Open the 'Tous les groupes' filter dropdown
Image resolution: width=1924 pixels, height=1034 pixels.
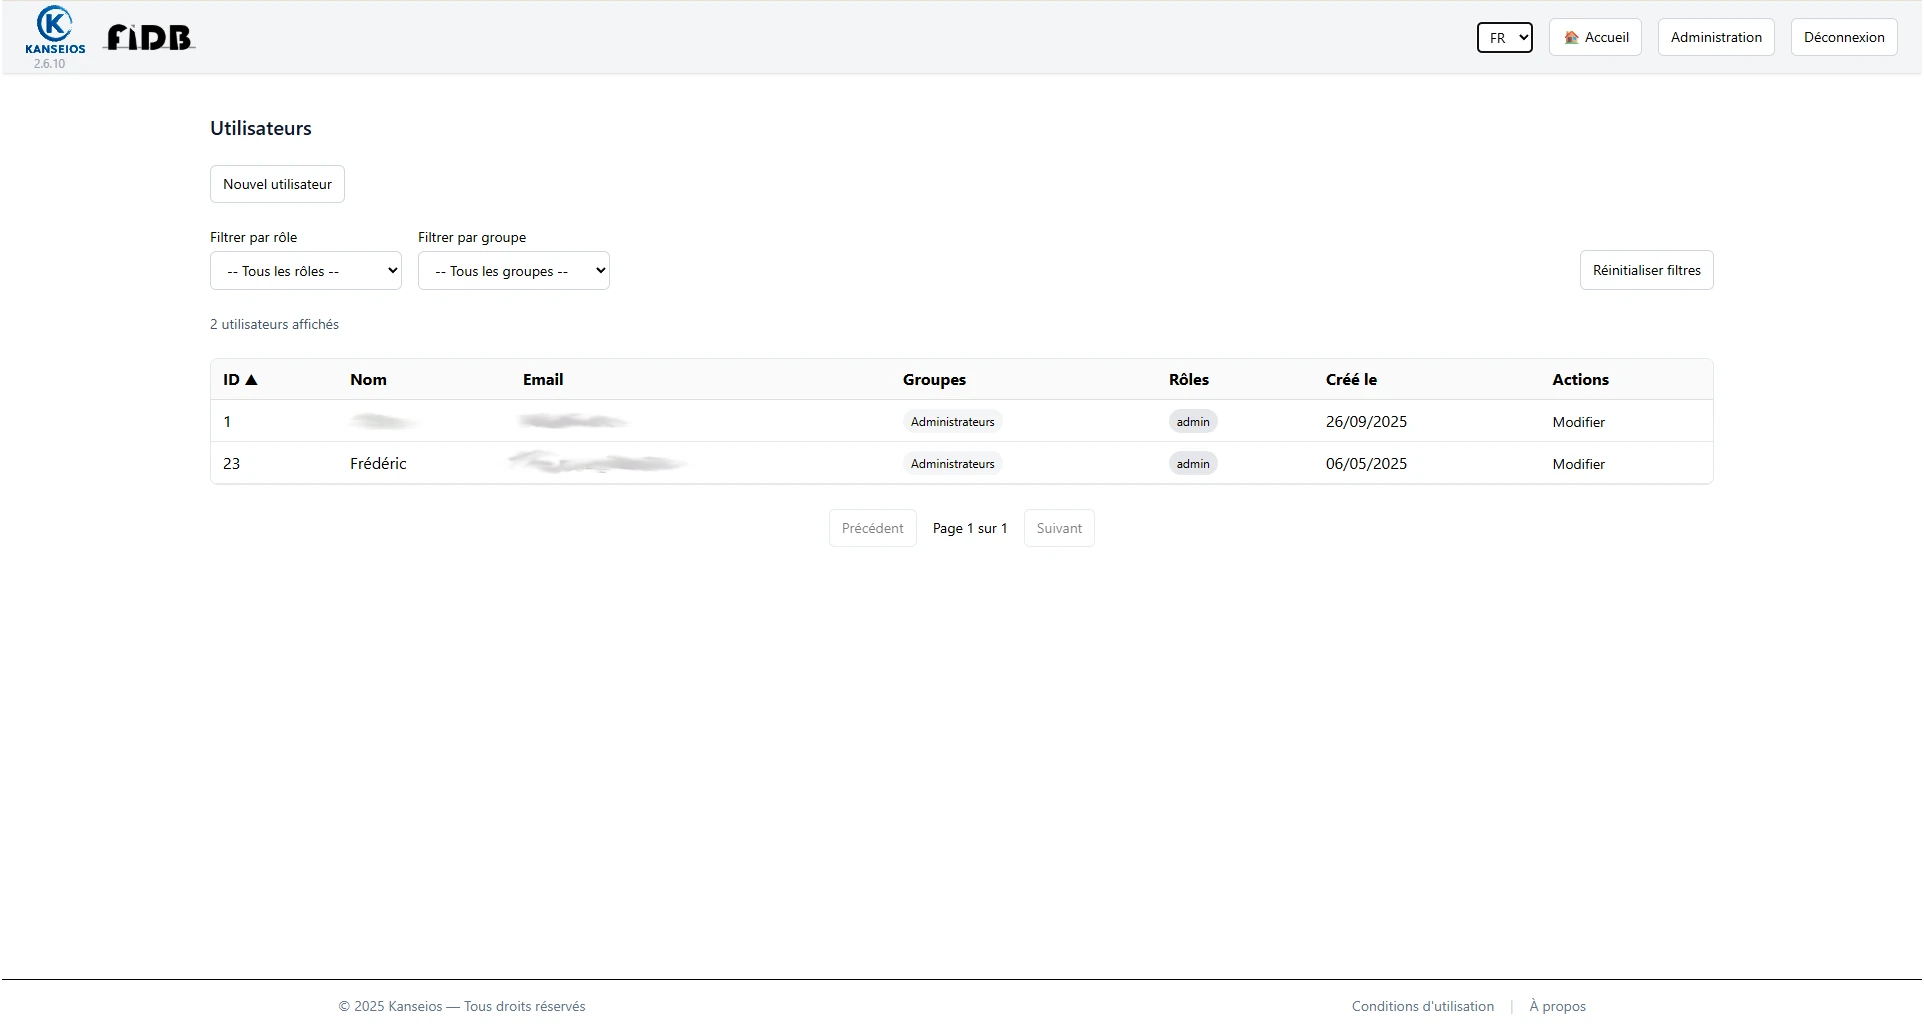(514, 270)
